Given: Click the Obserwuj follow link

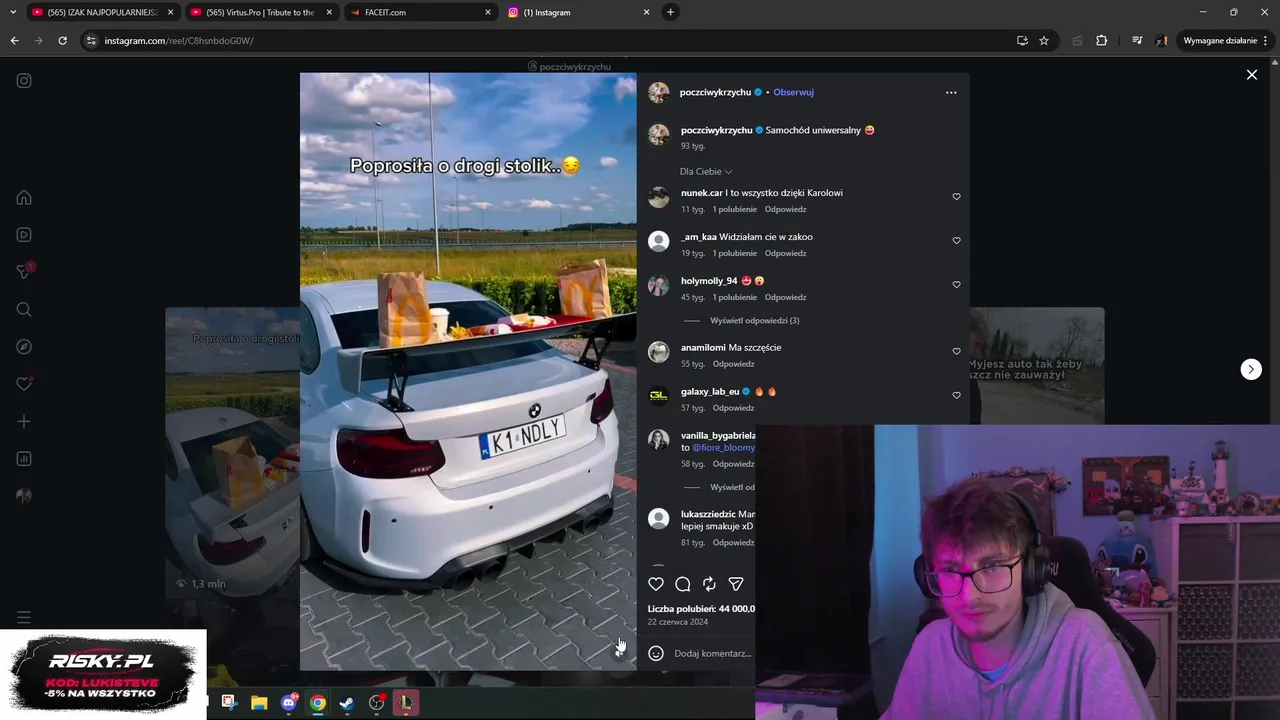Looking at the screenshot, I should (x=793, y=92).
